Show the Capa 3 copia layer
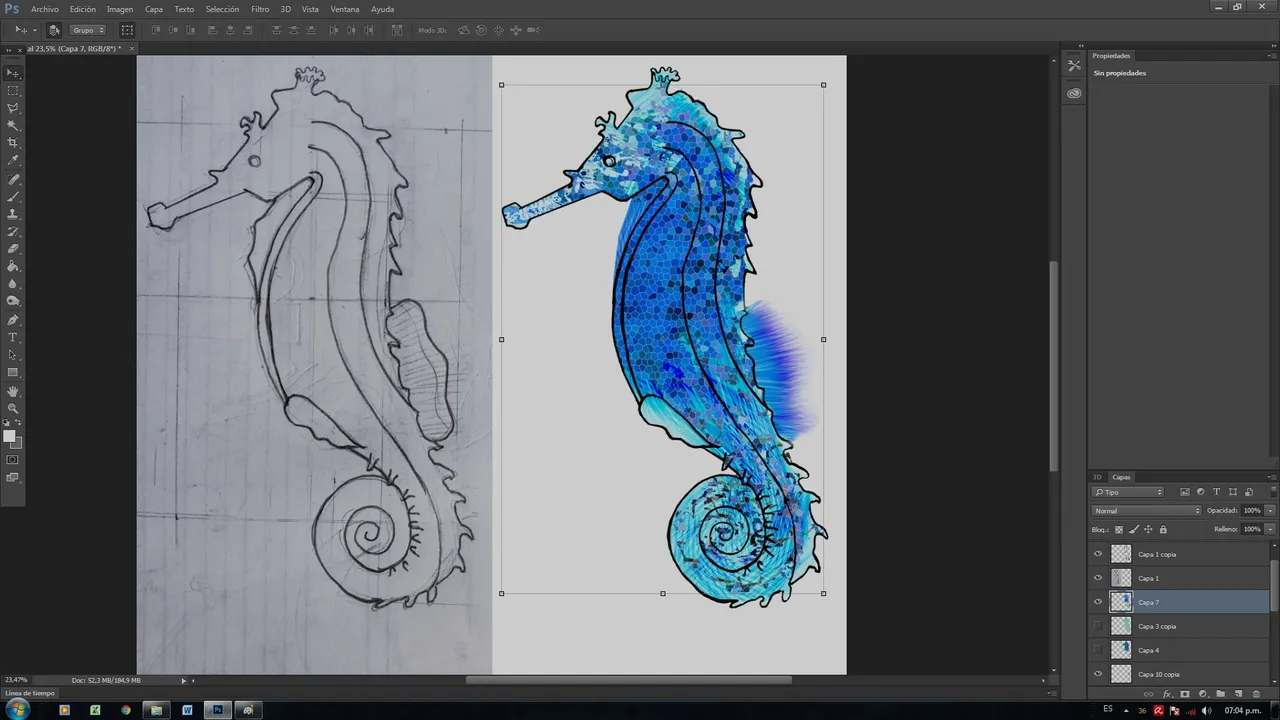The width and height of the screenshot is (1280, 720). pyautogui.click(x=1098, y=626)
